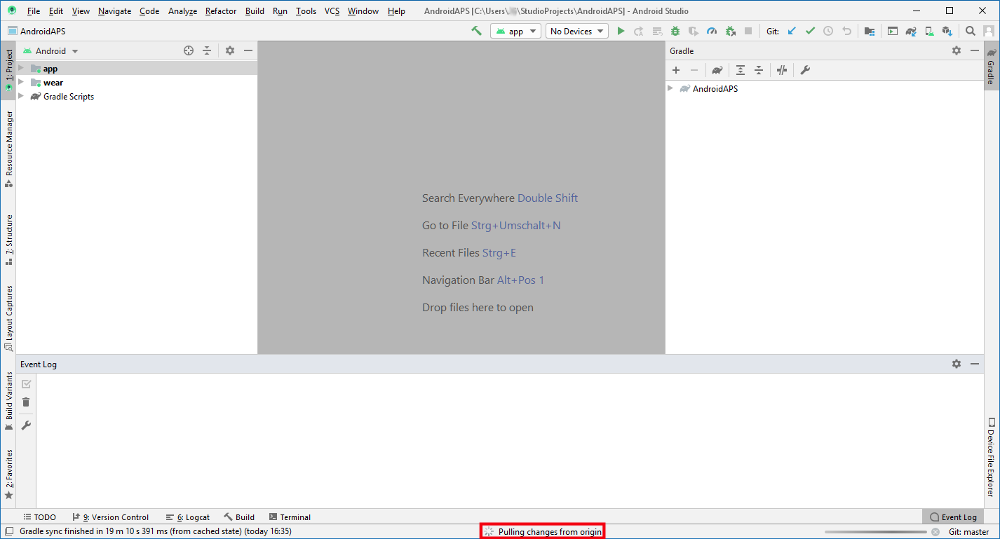Image resolution: width=1000 pixels, height=539 pixels.
Task: Click the Make Project hammer icon
Action: (x=476, y=31)
